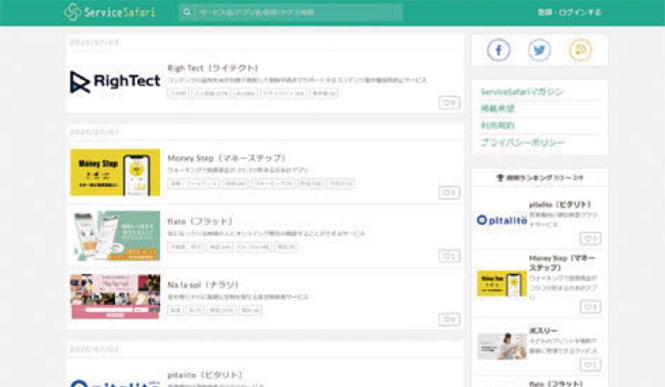Like the flato listing heart button

point(449,256)
